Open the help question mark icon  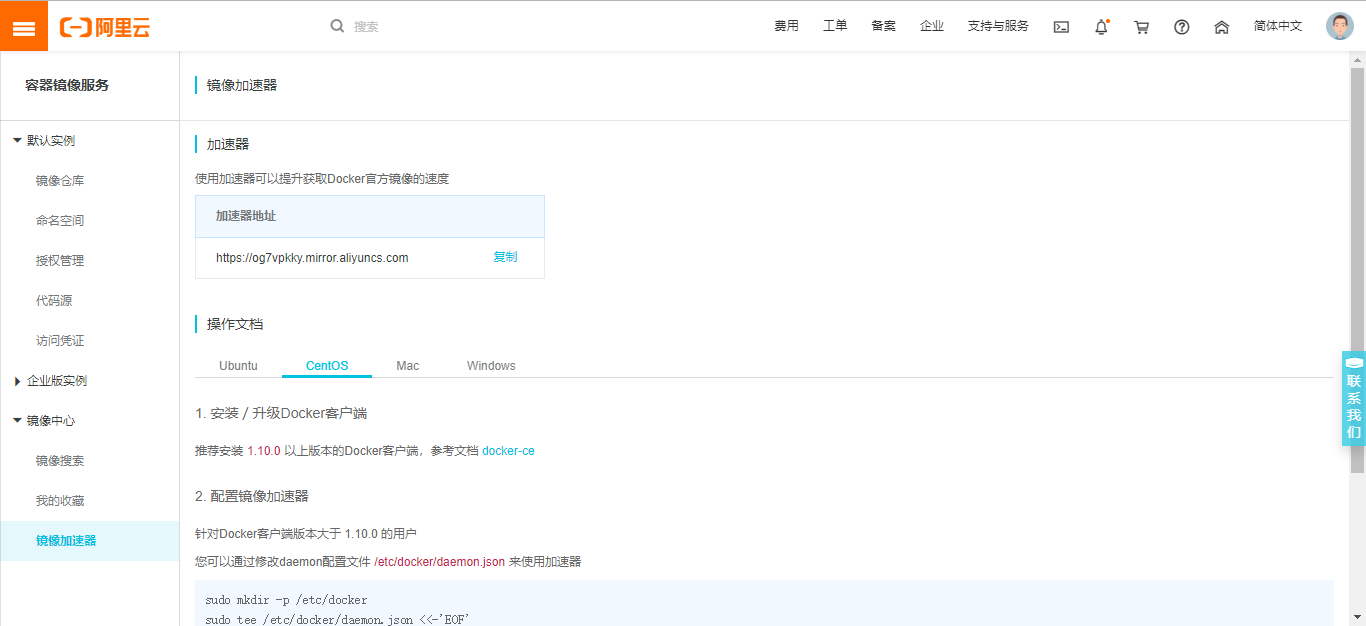tap(1181, 27)
